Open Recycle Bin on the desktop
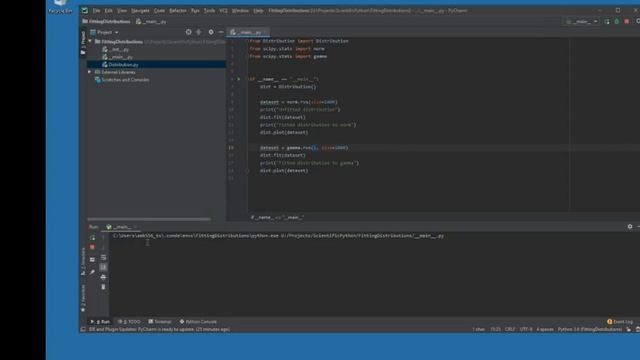The image size is (640, 360). pyautogui.click(x=60, y=7)
